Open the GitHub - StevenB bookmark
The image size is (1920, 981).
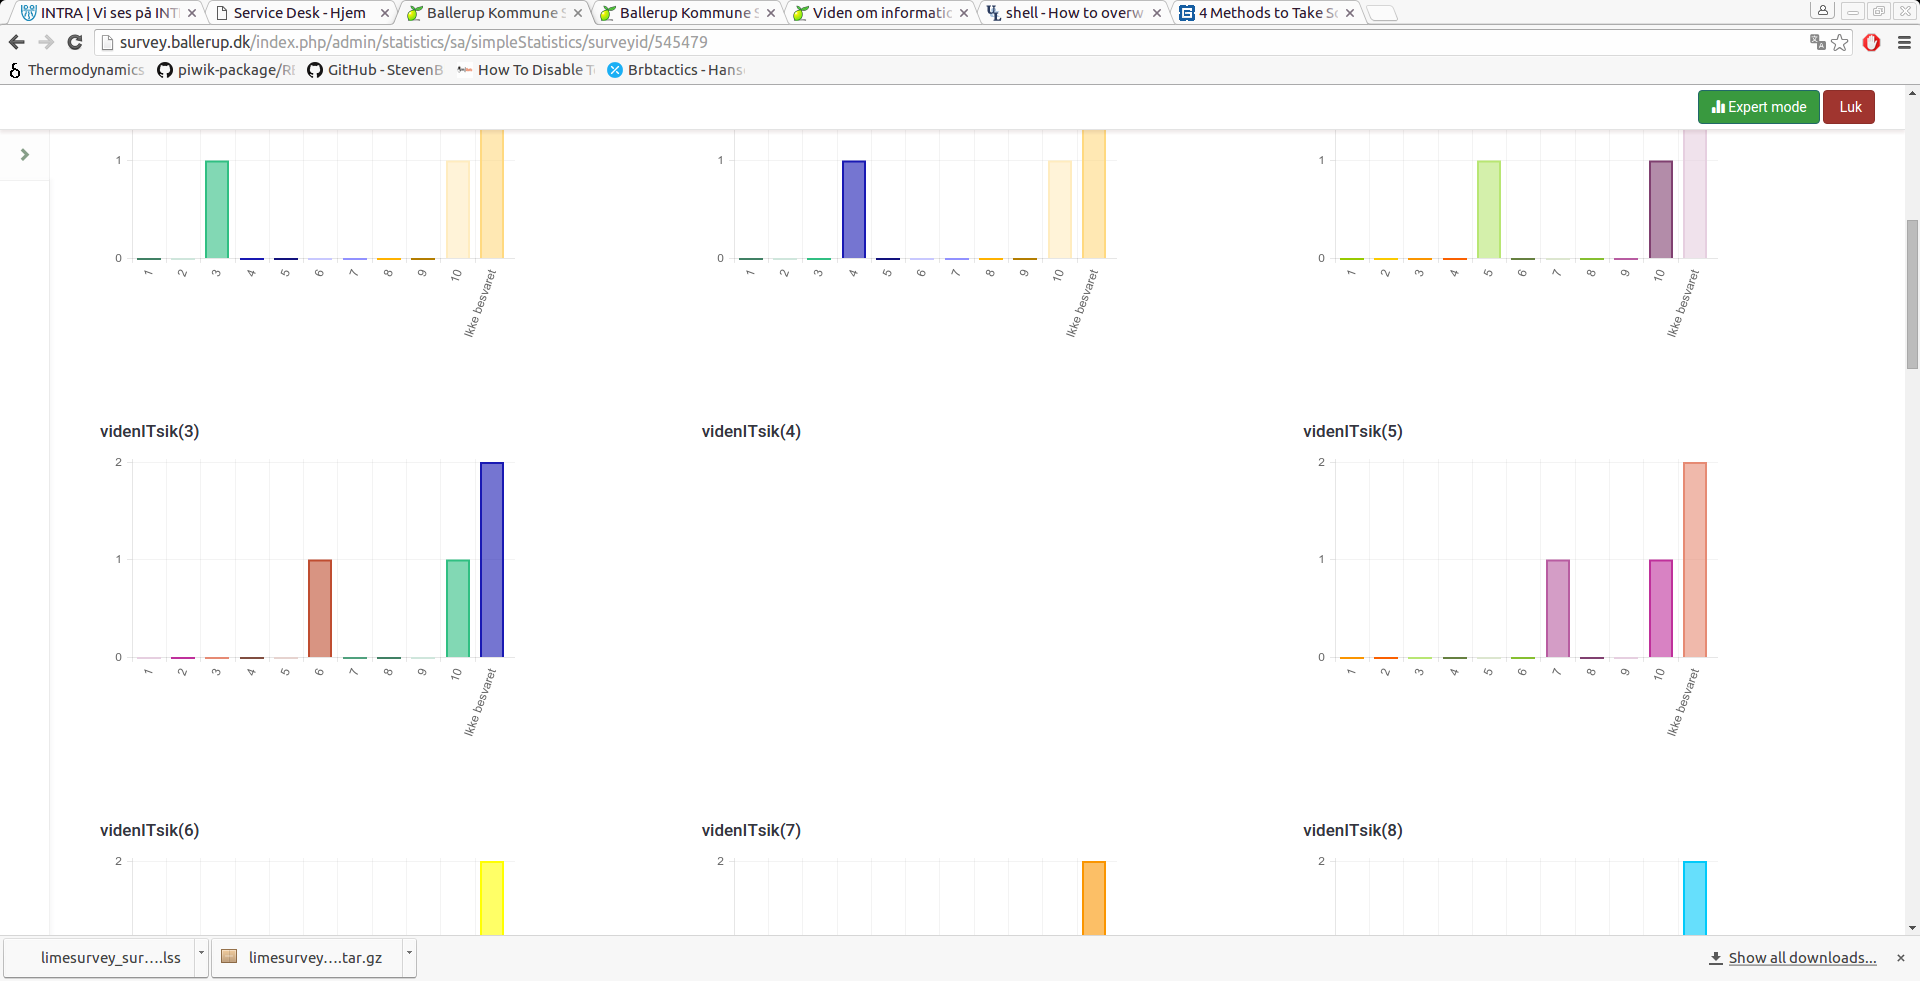tap(375, 70)
